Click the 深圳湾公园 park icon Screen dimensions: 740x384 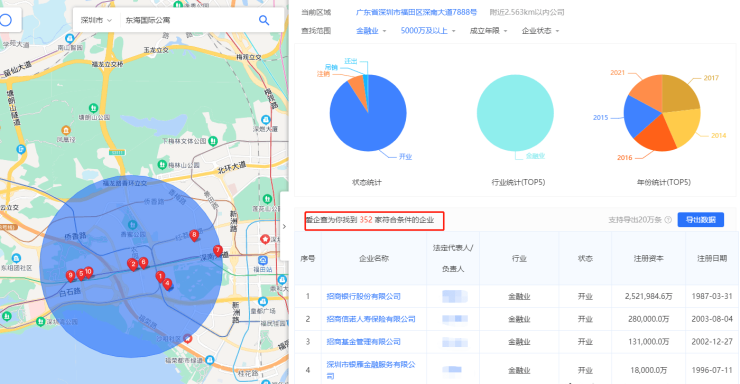[x=41, y=322]
